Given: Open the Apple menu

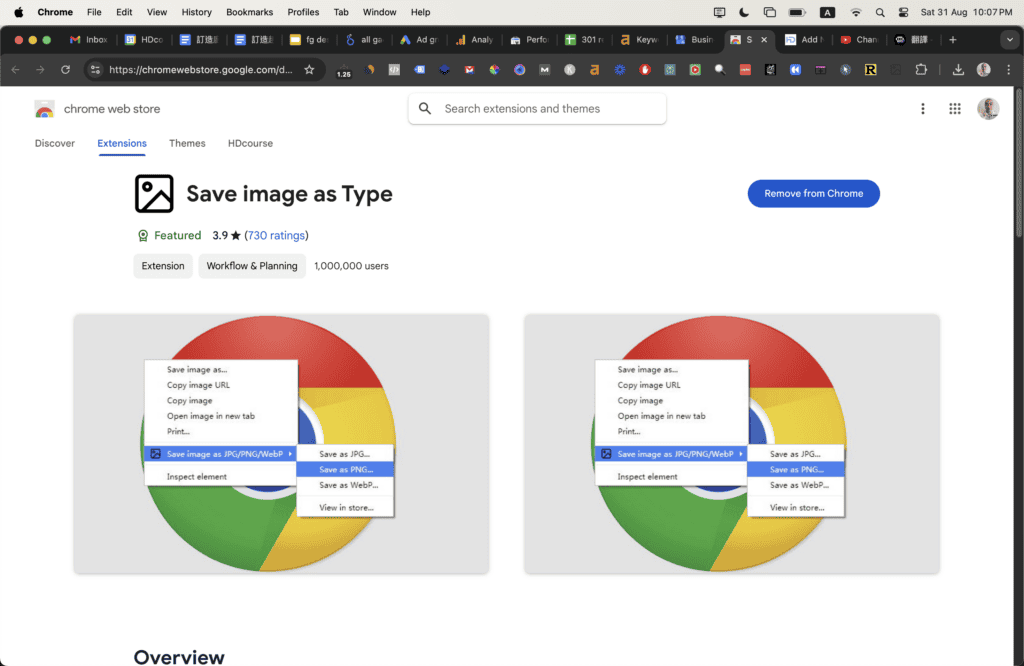Looking at the screenshot, I should 18,12.
